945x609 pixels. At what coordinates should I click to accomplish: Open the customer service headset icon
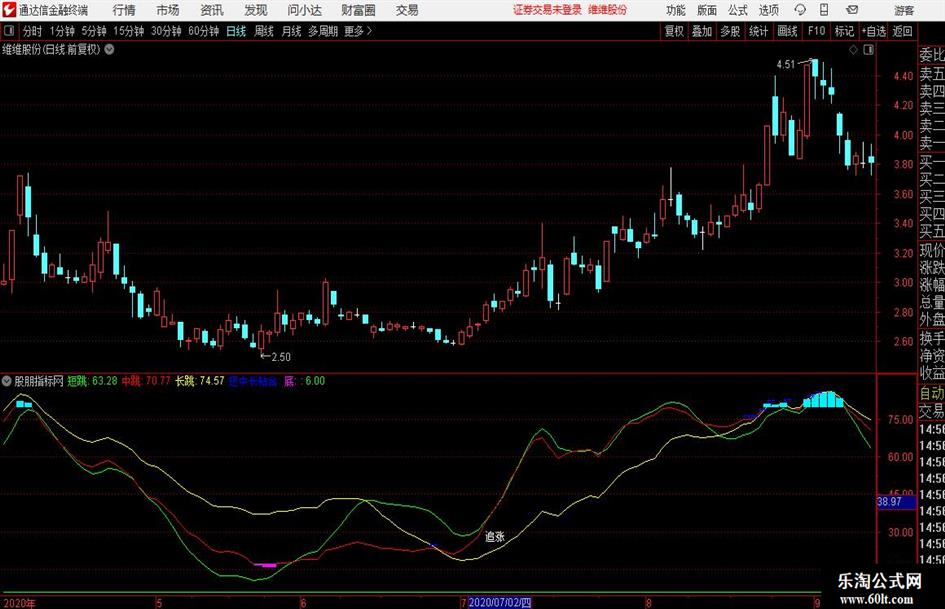pos(800,10)
